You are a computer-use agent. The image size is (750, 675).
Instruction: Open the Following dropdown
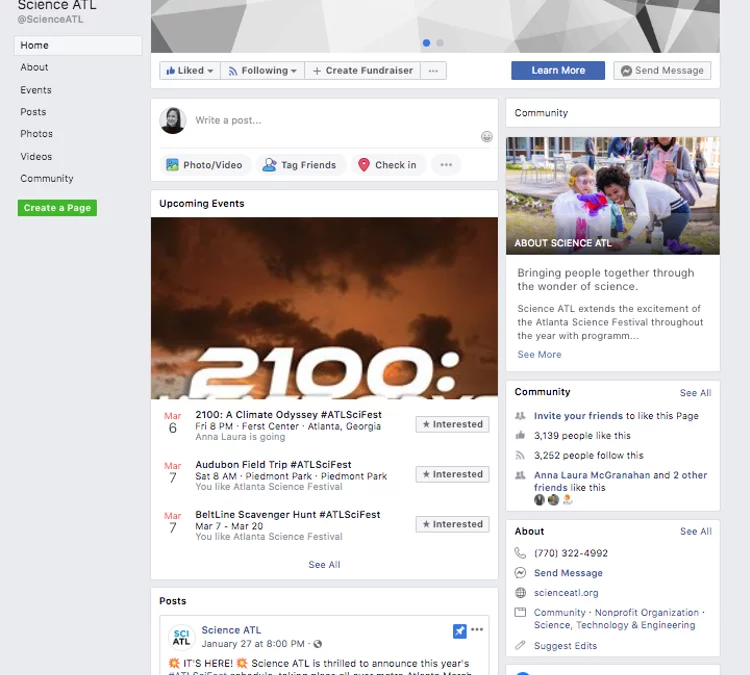point(262,71)
